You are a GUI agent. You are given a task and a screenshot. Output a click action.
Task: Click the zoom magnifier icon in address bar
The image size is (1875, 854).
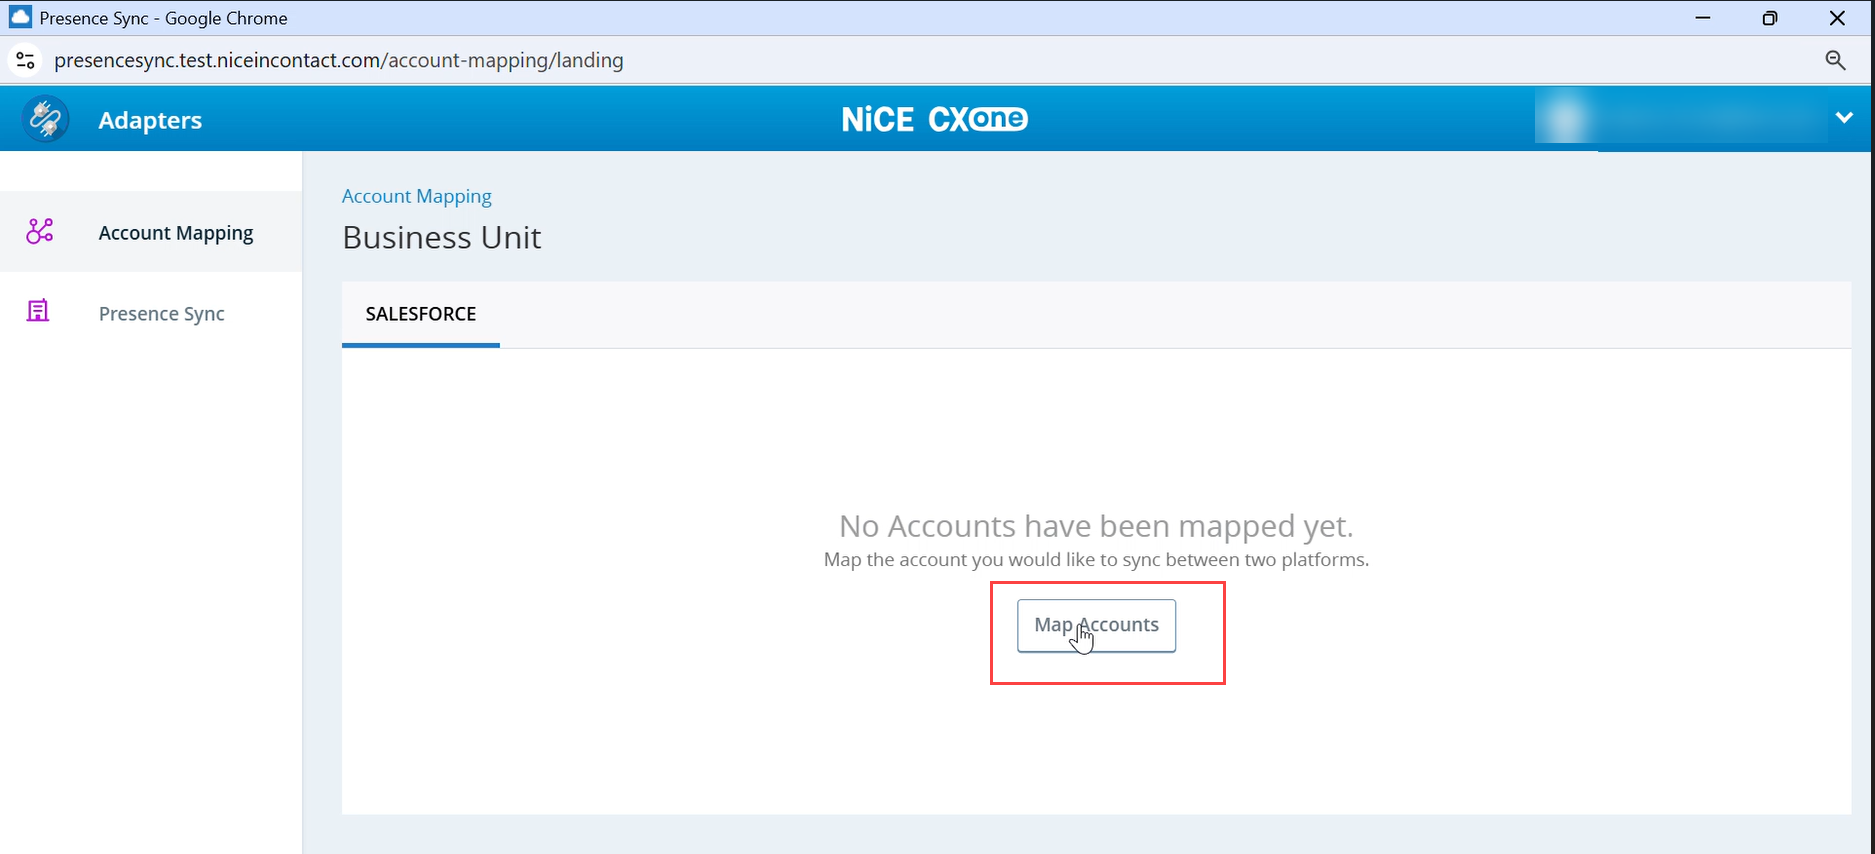(x=1835, y=60)
